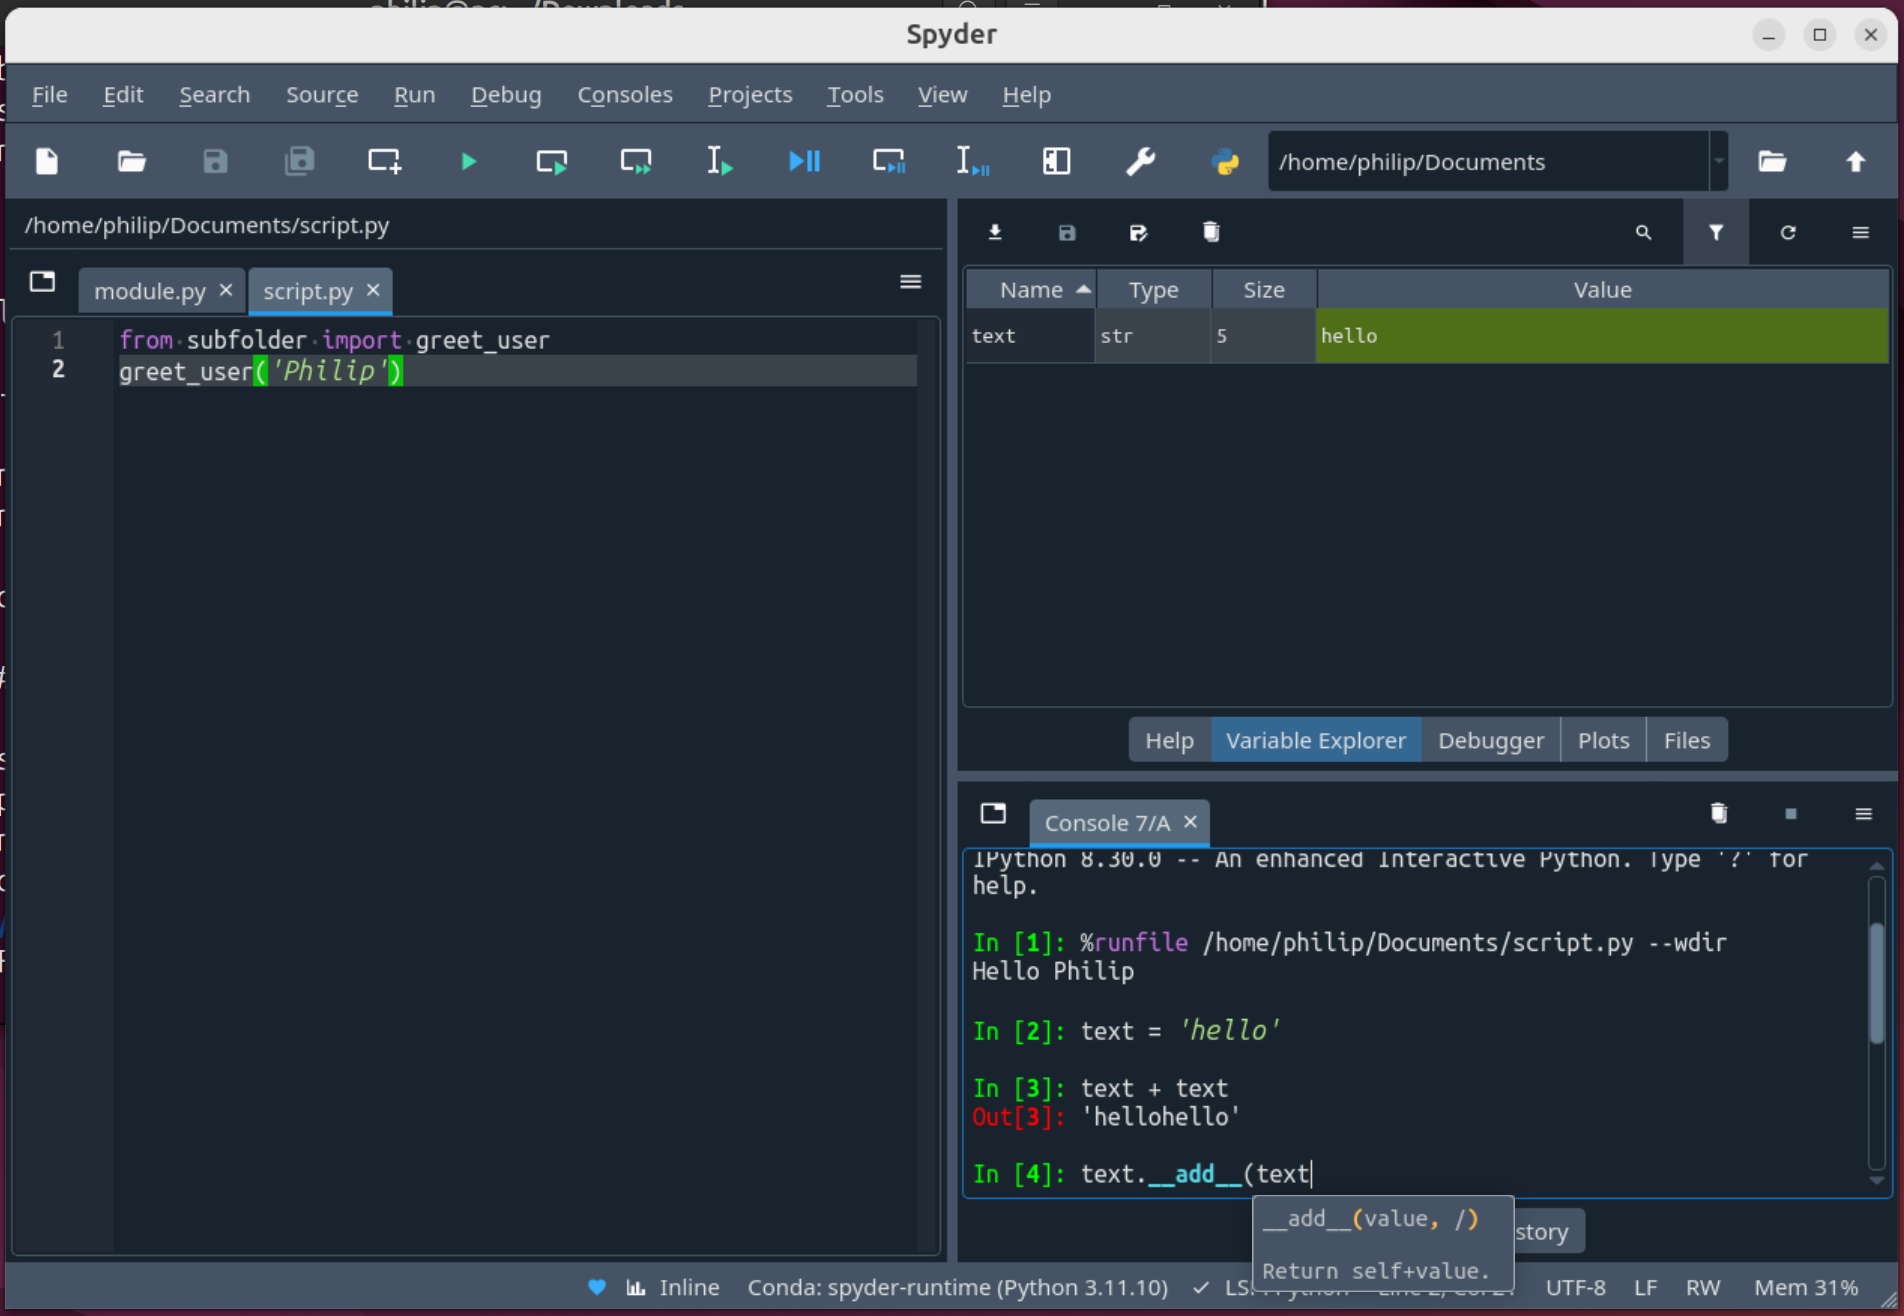Viewport: 1904px width, 1316px height.
Task: Click the refresh variables icon
Action: pos(1788,232)
